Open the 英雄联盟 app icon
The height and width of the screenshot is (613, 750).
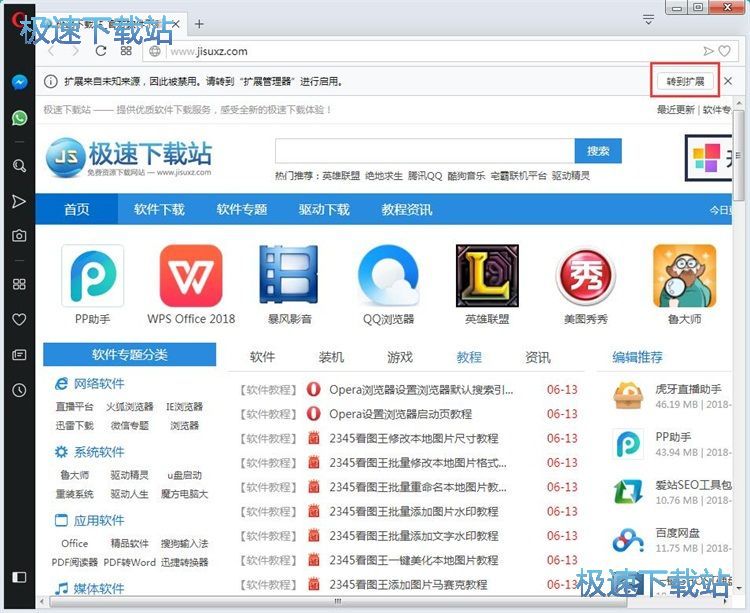[487, 275]
